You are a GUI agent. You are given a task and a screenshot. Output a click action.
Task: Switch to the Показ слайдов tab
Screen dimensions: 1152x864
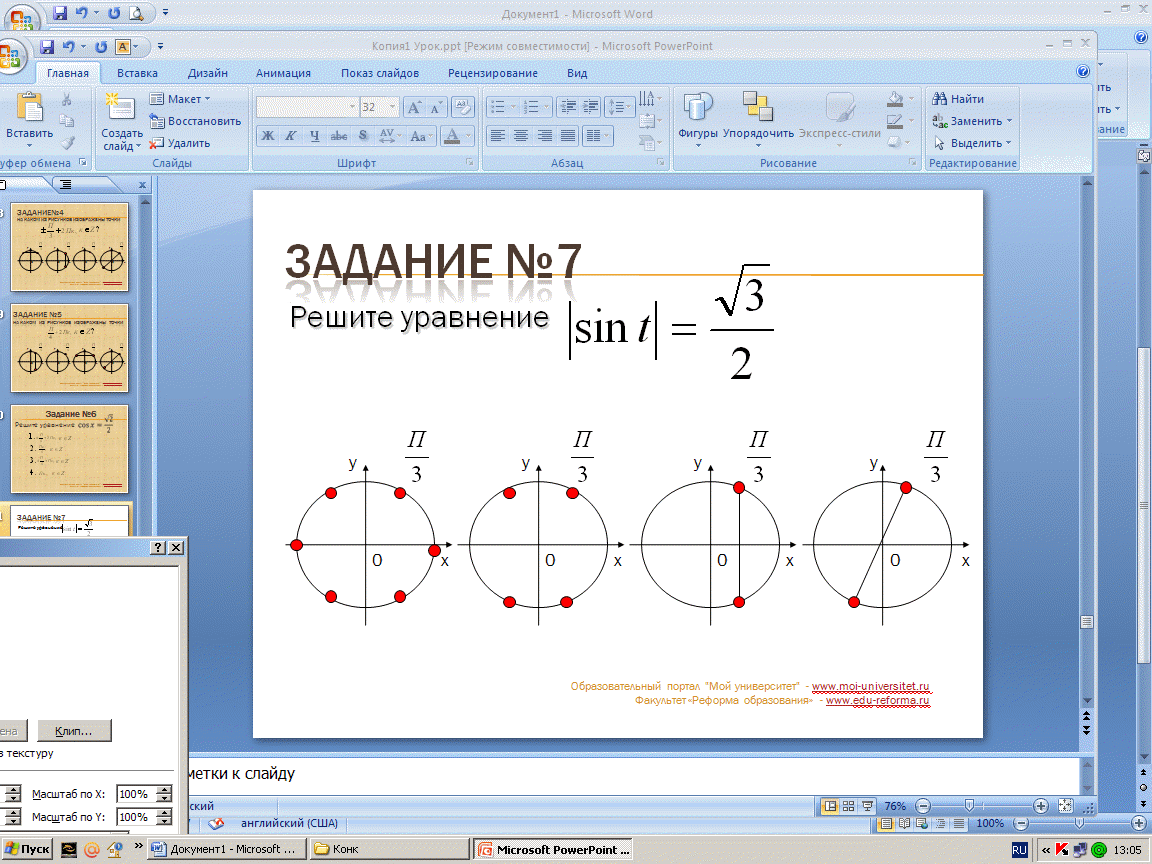380,73
